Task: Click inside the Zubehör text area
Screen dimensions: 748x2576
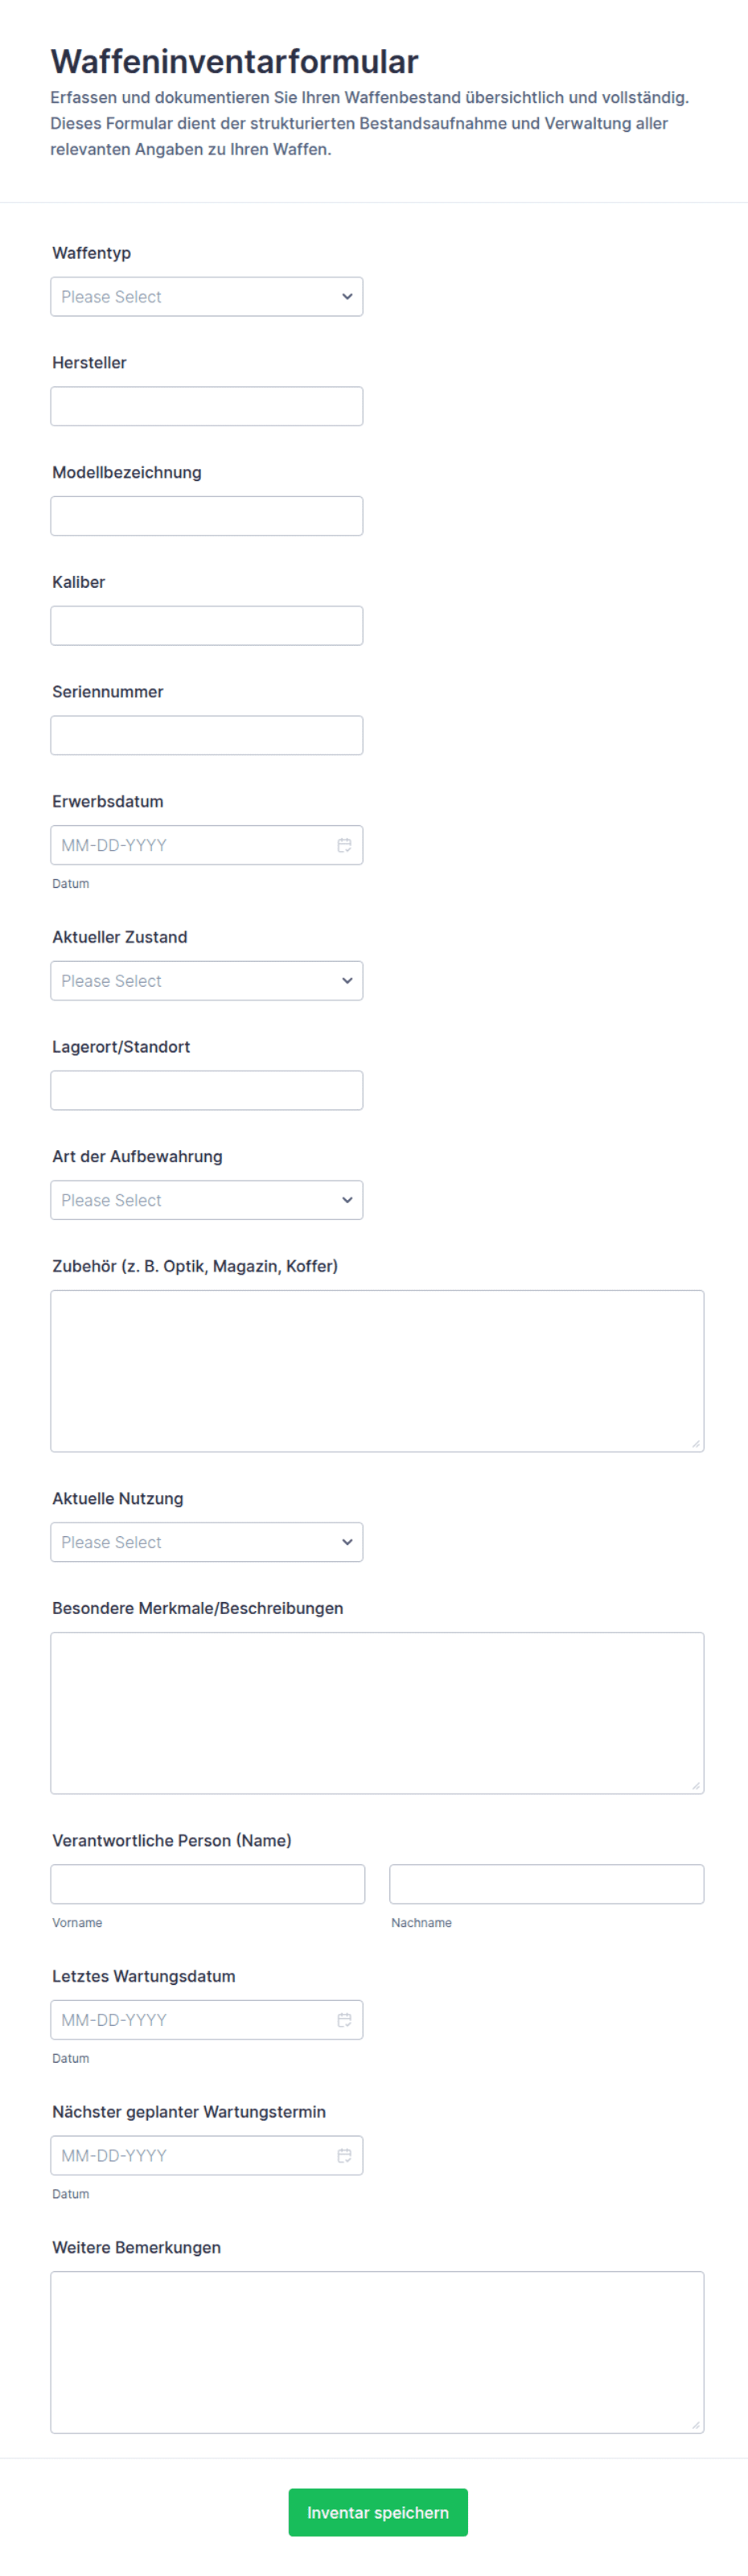Action: (x=377, y=1371)
